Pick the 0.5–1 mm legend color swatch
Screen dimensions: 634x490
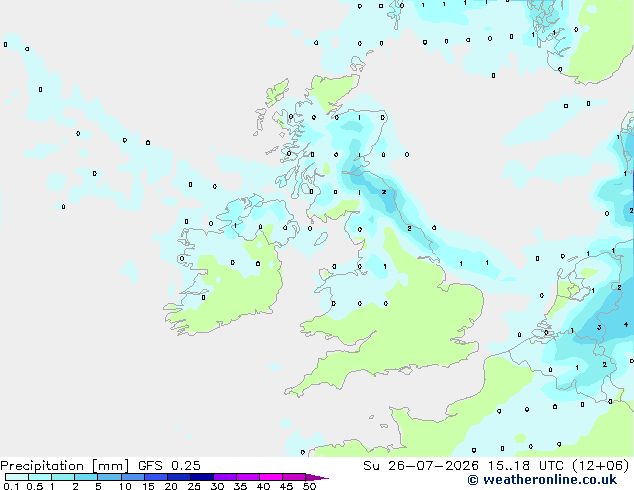coord(40,477)
